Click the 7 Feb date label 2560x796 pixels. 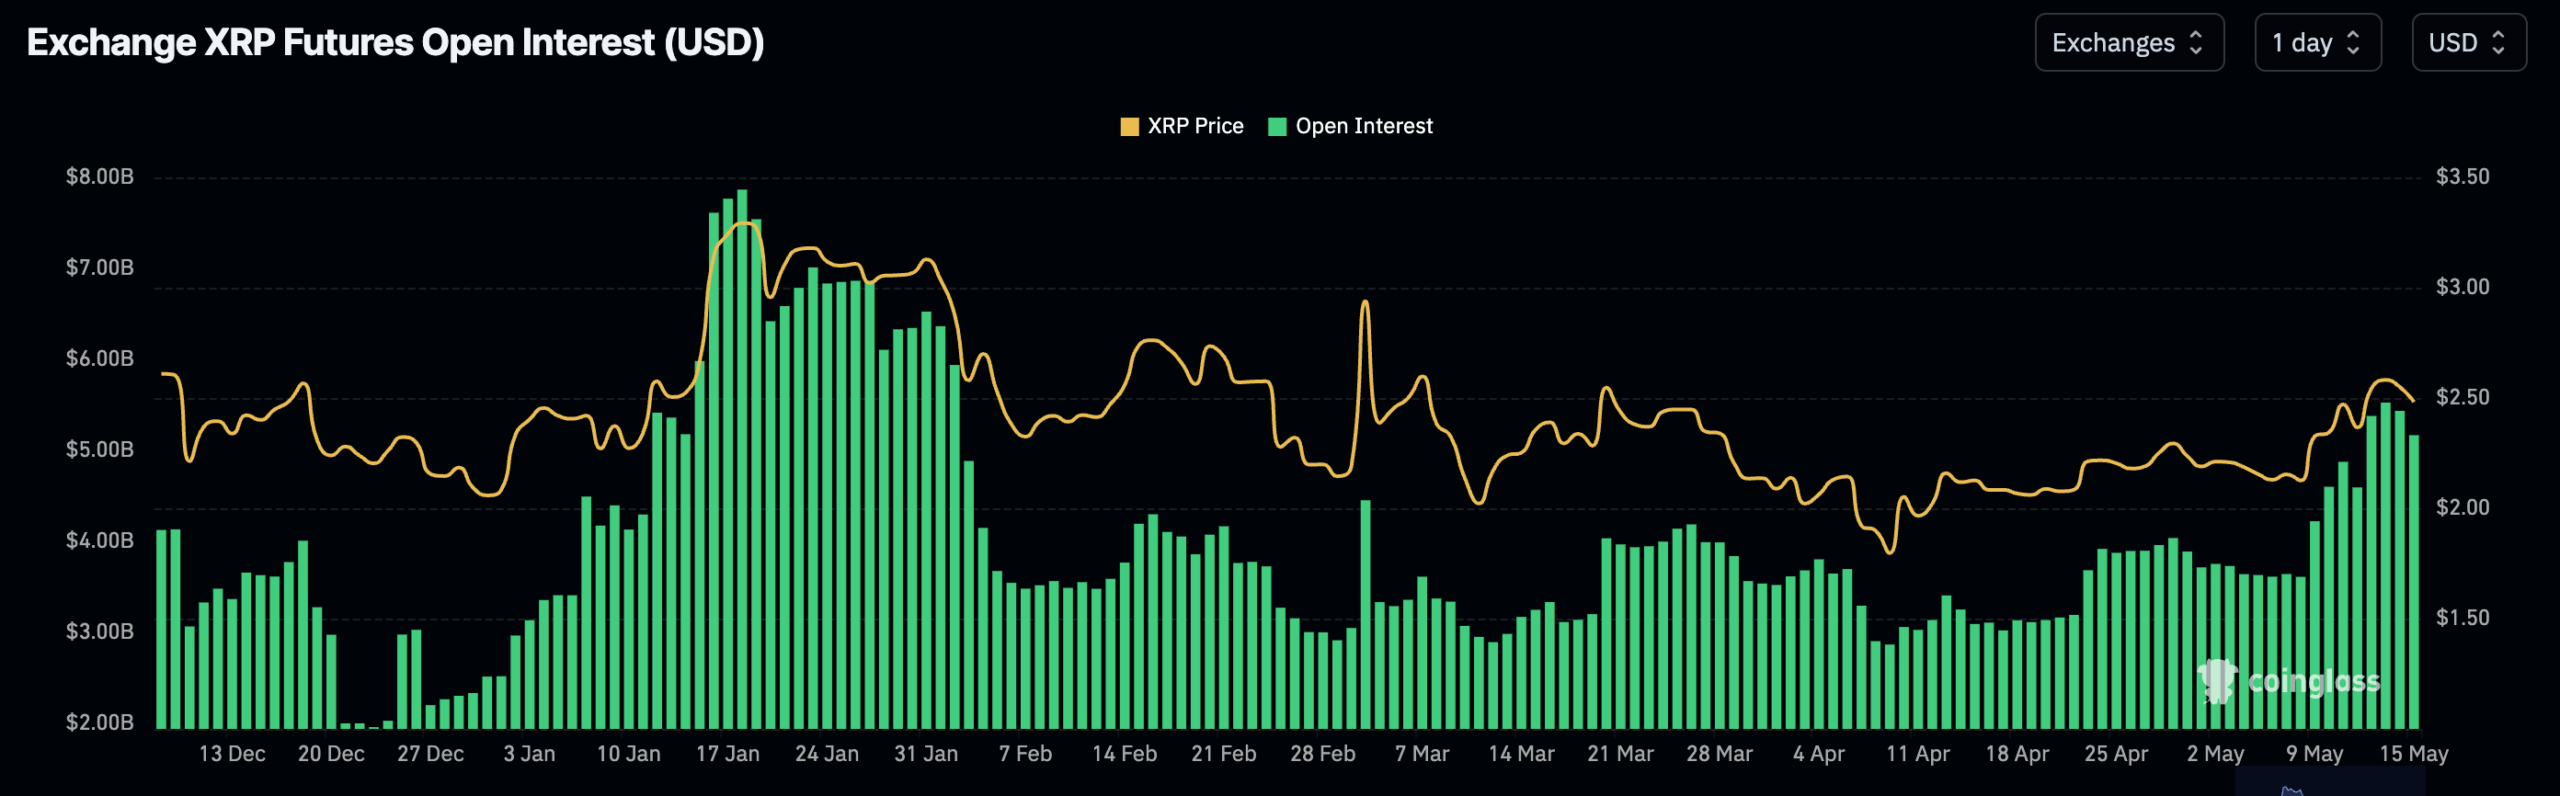point(1025,754)
